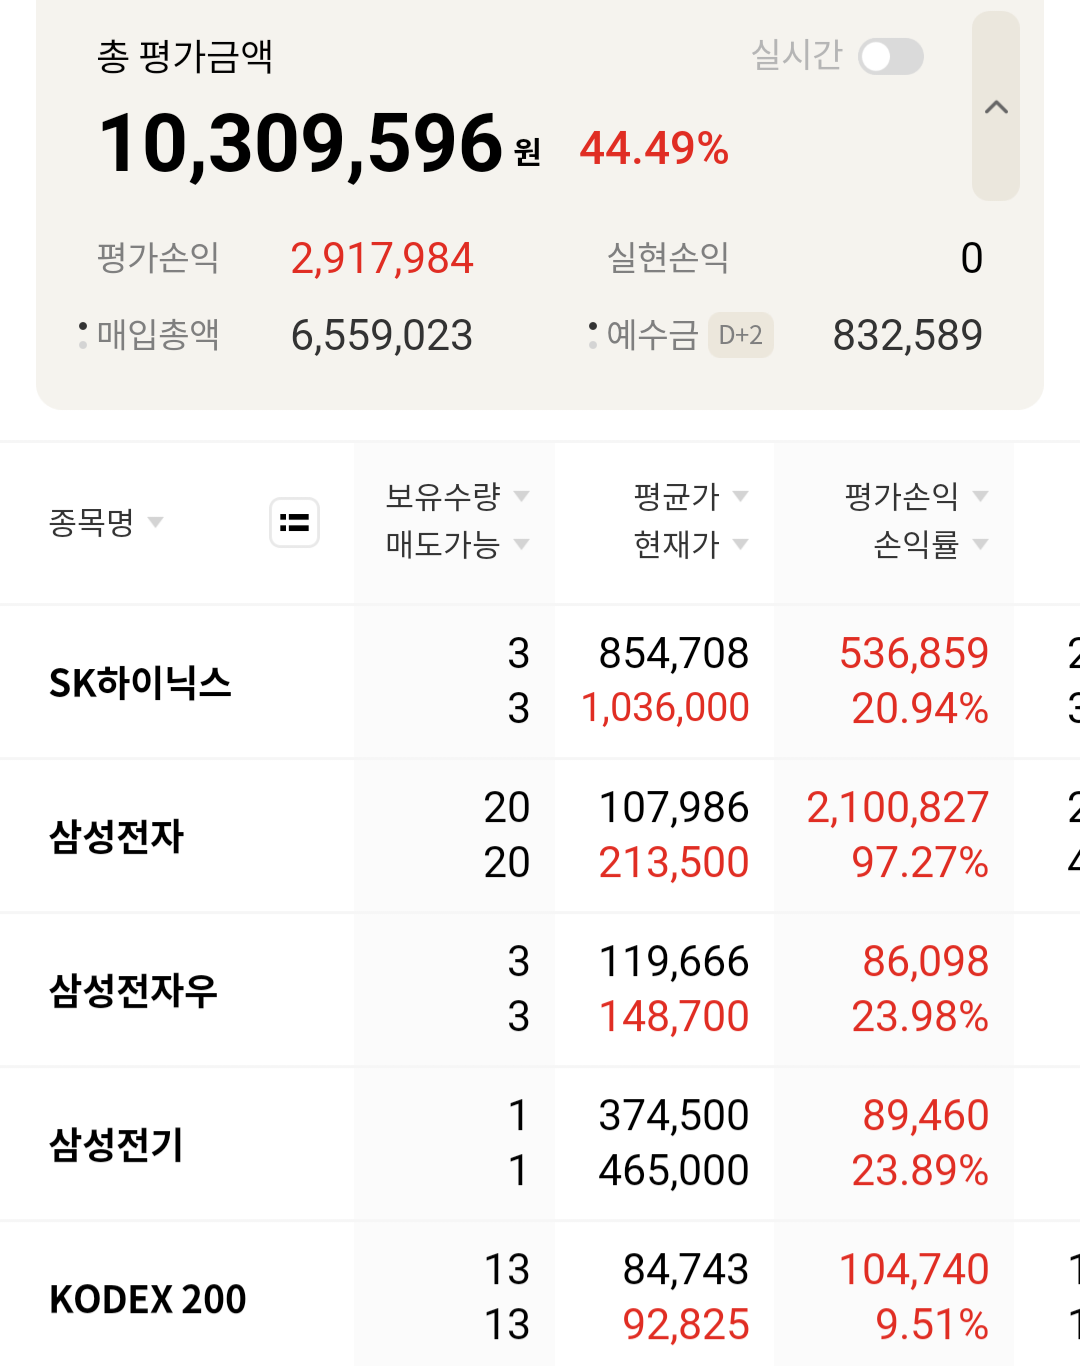Sort by 평균가 column header
Viewport: 1080px width, 1366px height.
click(x=690, y=495)
